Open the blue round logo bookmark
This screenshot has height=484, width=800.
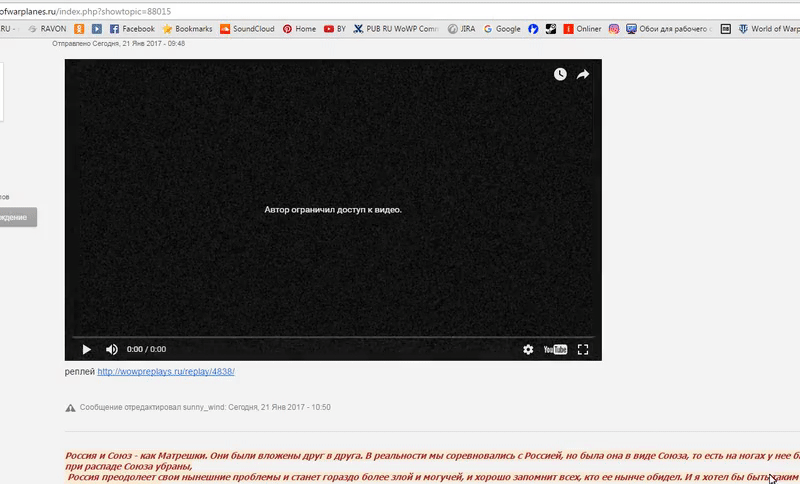(x=533, y=29)
